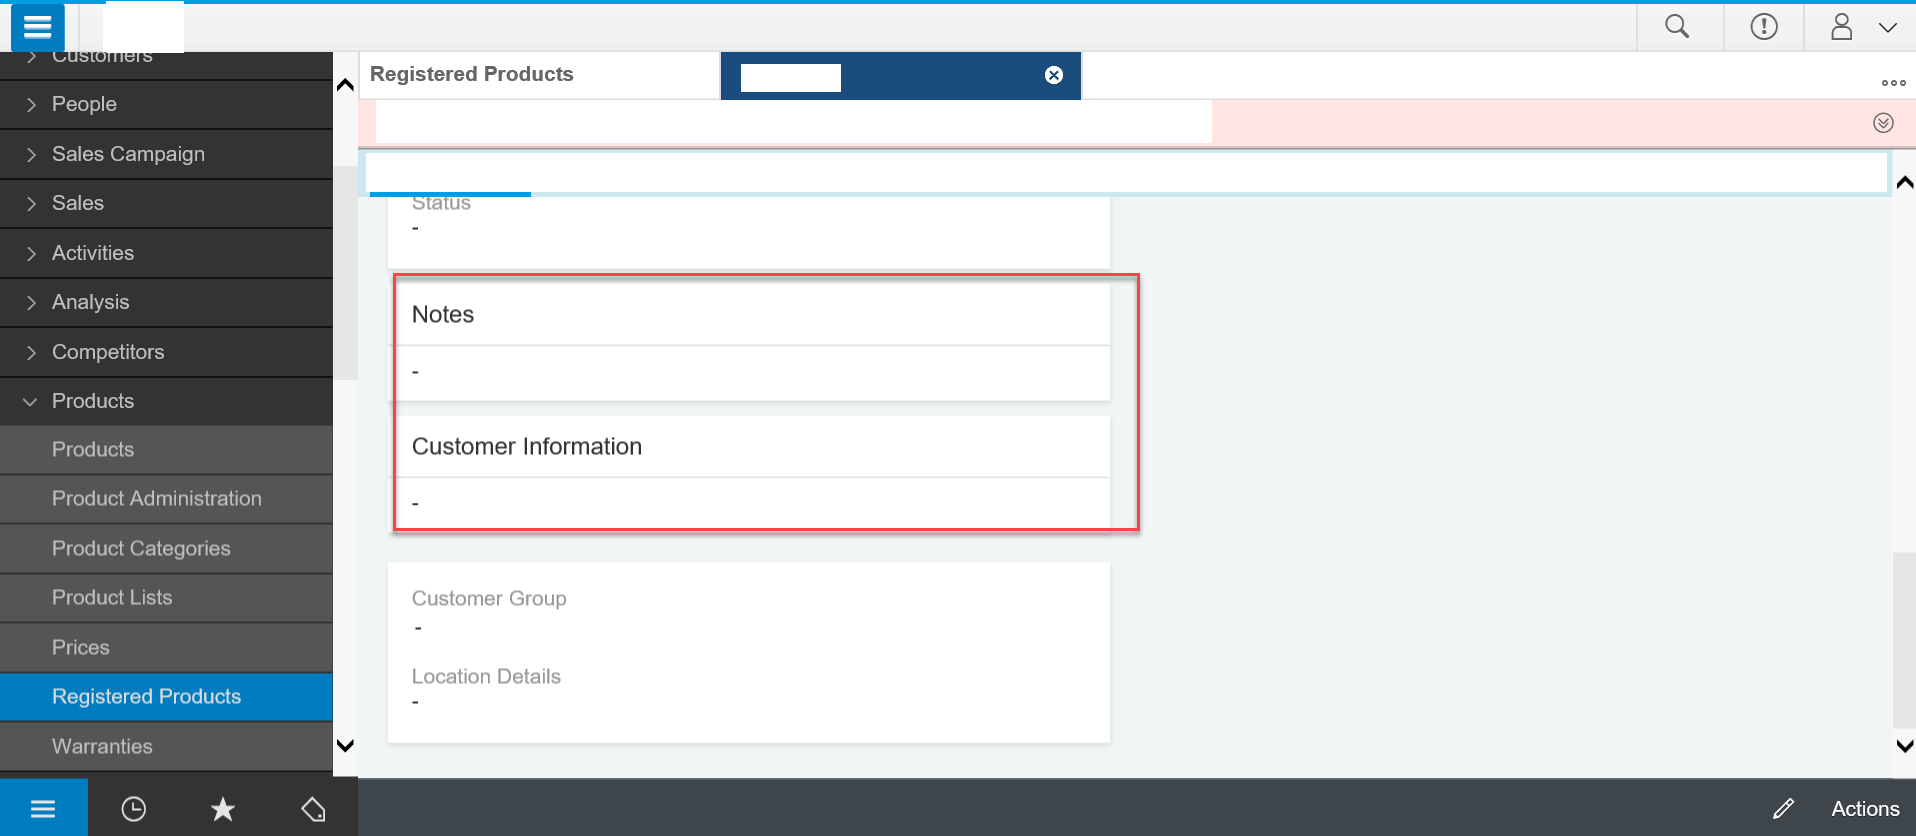The height and width of the screenshot is (836, 1916).
Task: Expand the Competitors navigation section
Action: coord(166,352)
